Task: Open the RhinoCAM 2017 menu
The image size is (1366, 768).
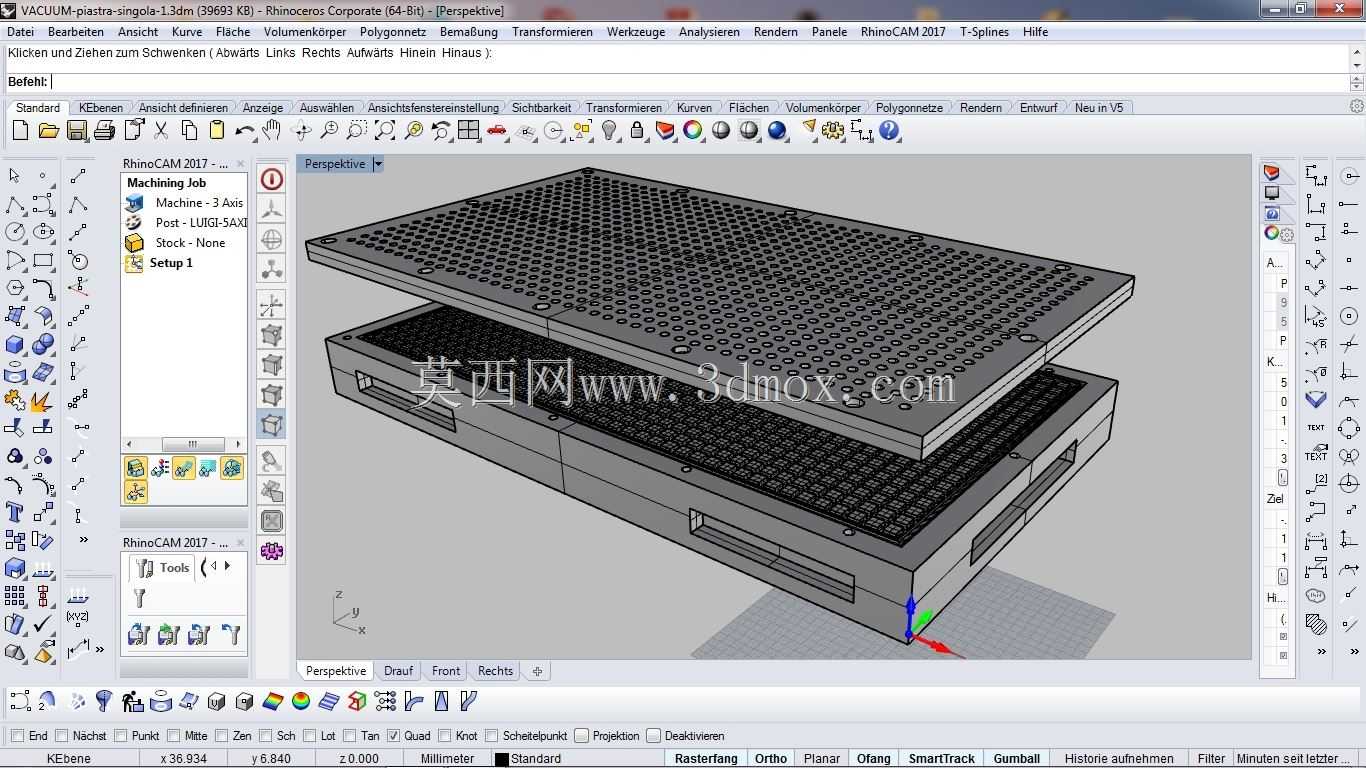Action: (903, 32)
